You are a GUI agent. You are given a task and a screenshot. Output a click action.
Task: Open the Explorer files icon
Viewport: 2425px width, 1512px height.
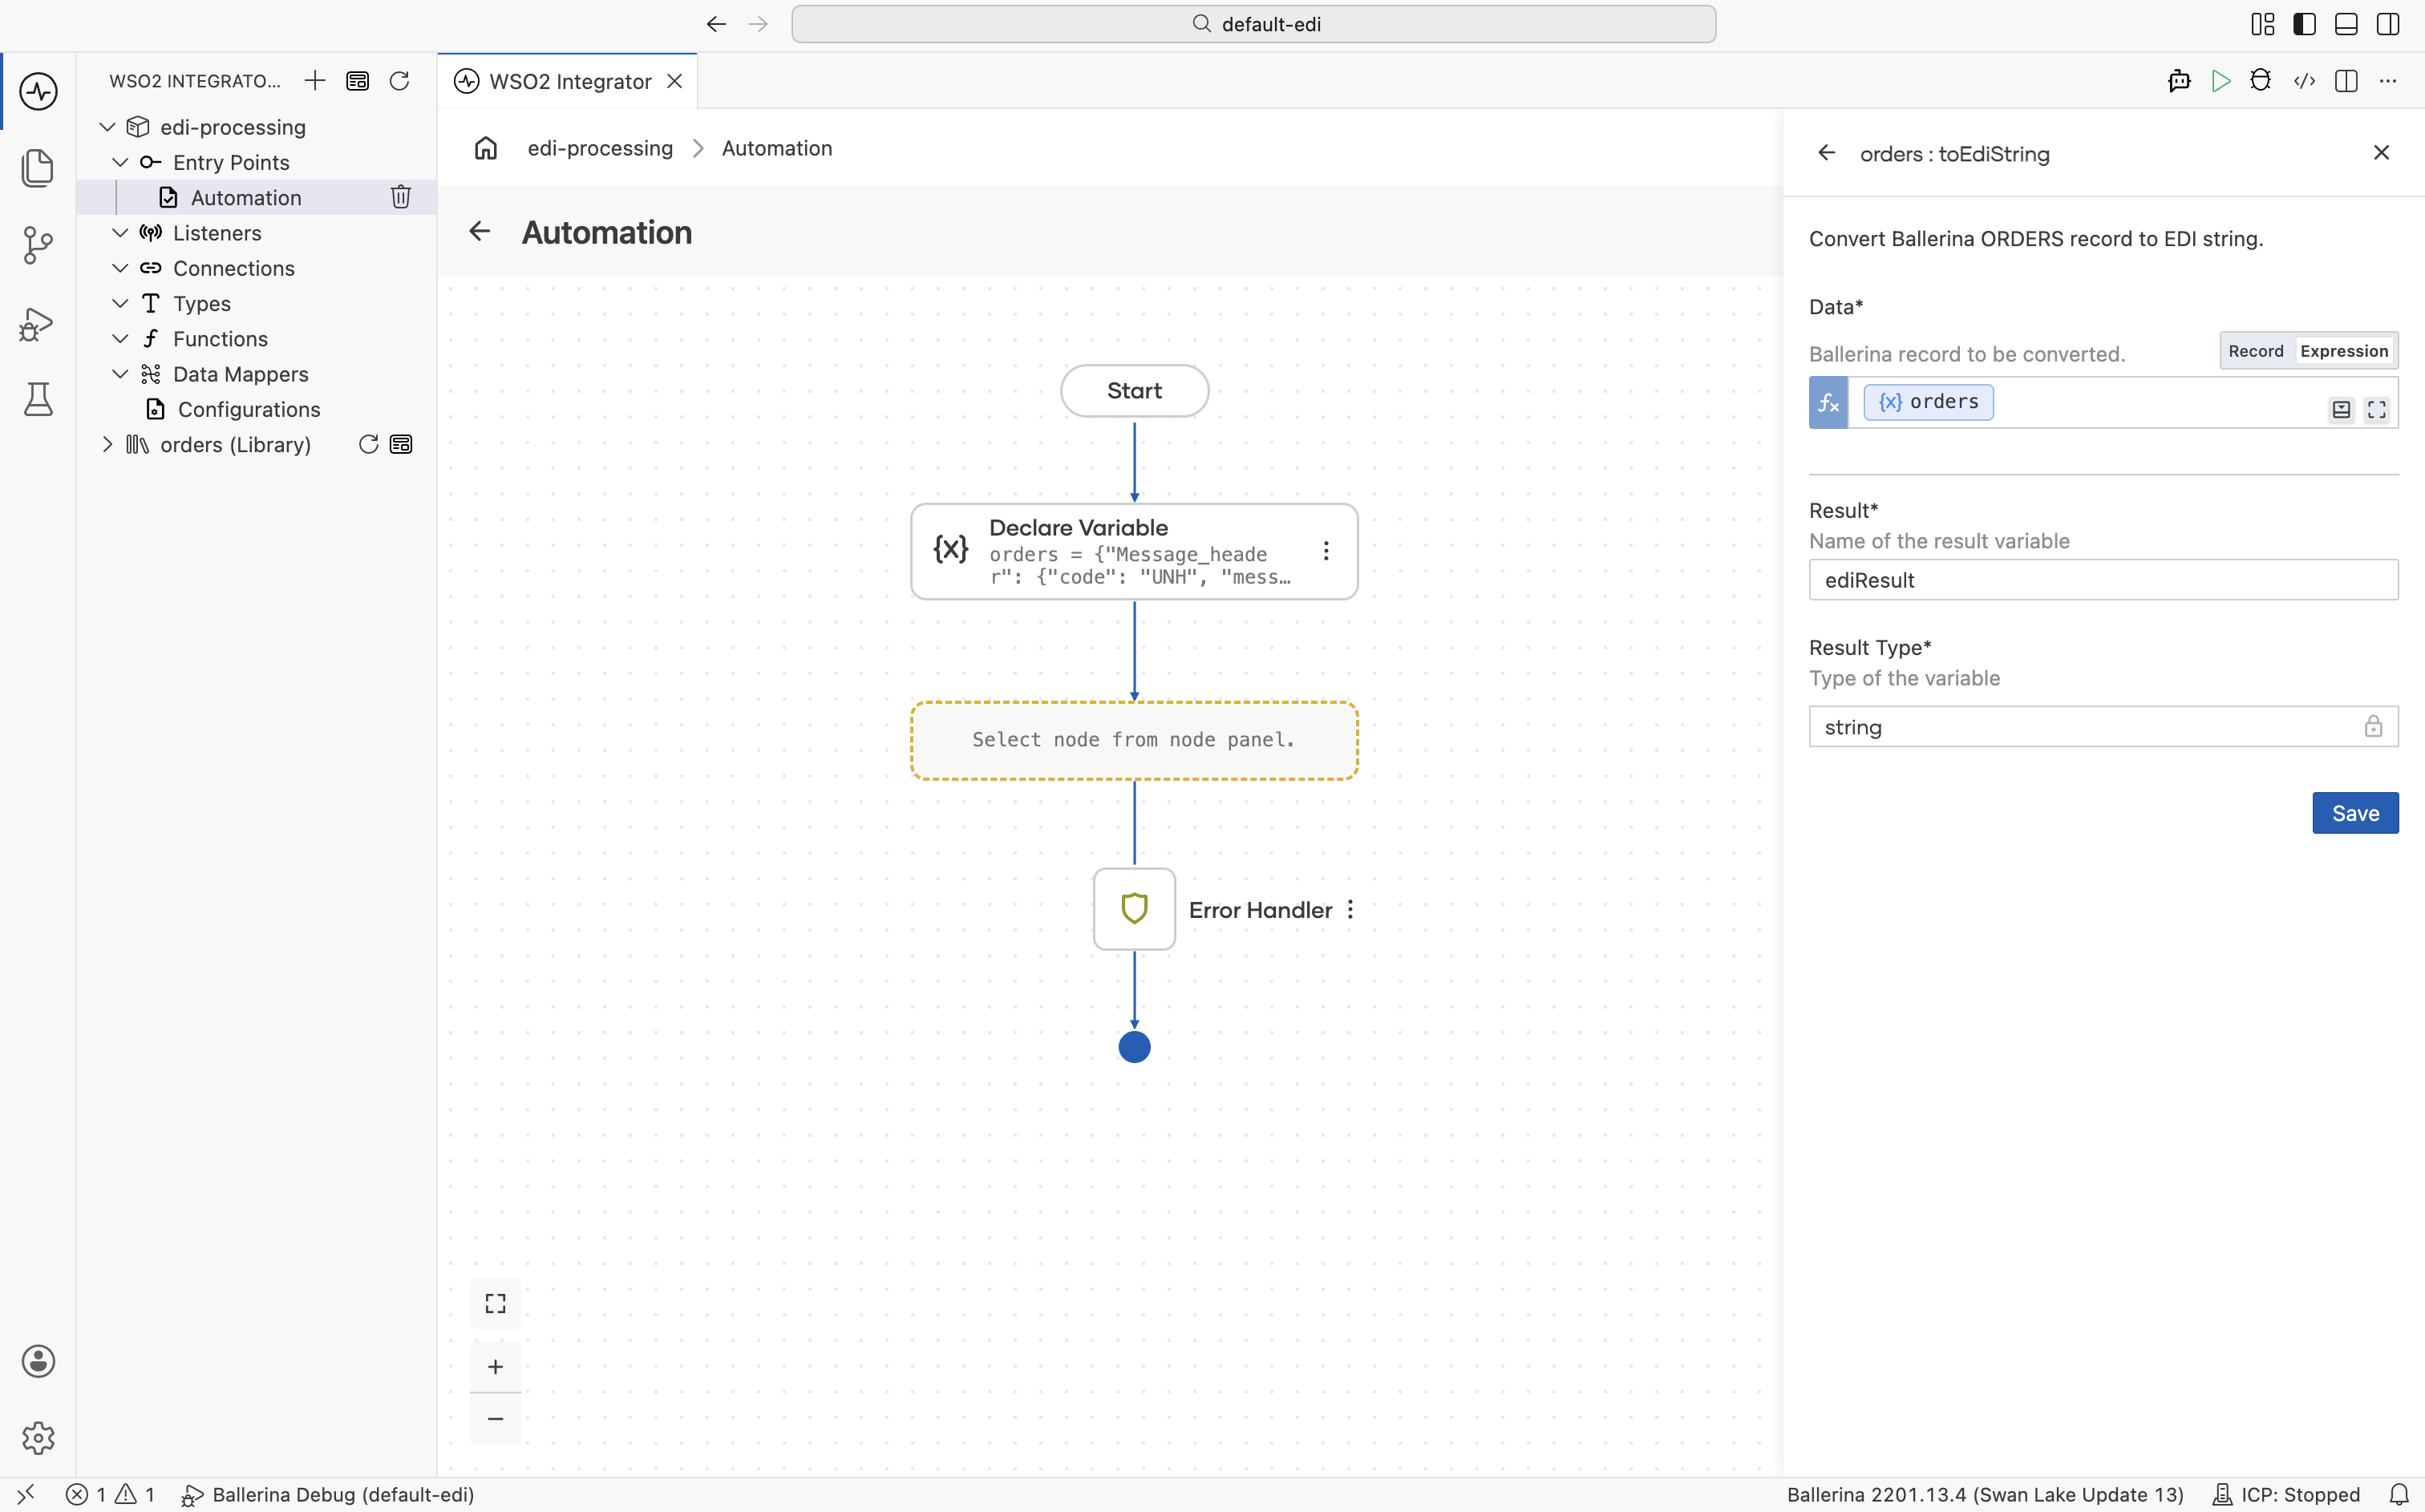pyautogui.click(x=38, y=168)
